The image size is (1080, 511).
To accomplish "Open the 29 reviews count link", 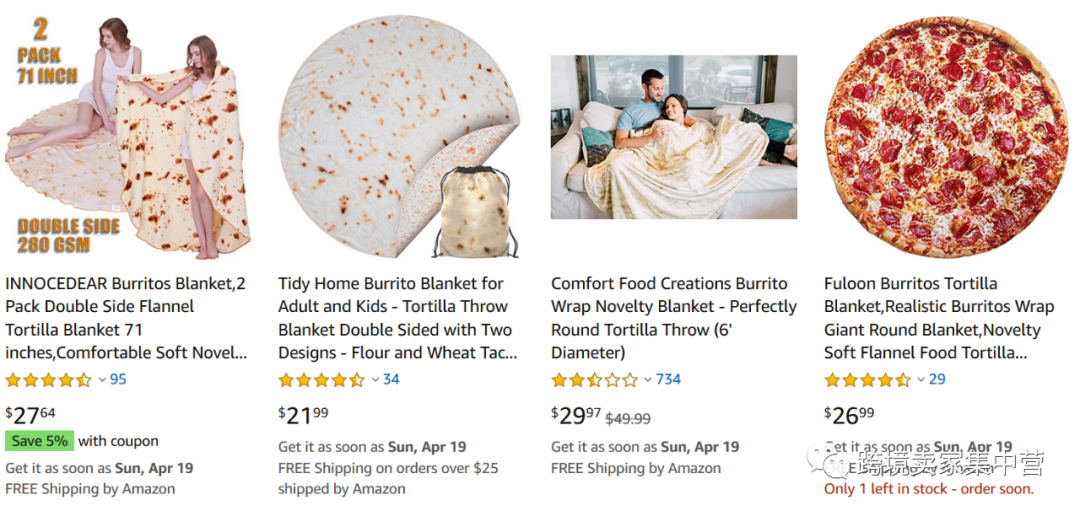I will (937, 380).
